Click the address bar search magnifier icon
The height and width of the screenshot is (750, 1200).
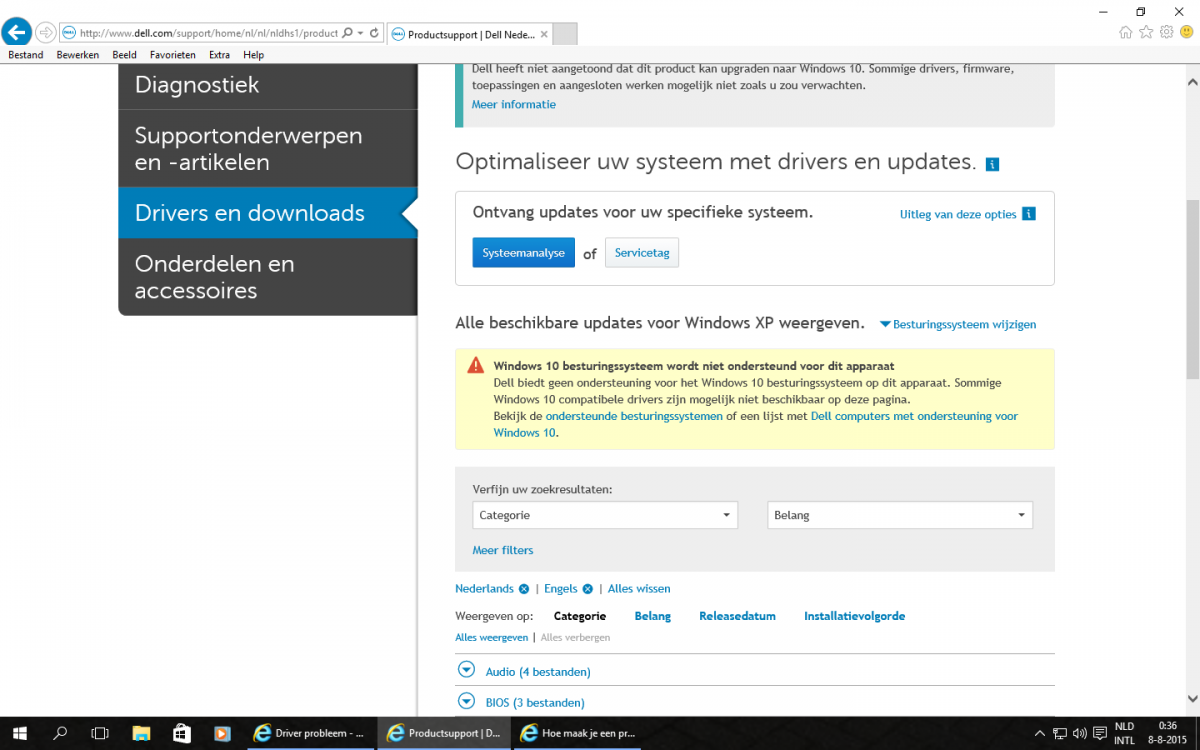pos(348,33)
